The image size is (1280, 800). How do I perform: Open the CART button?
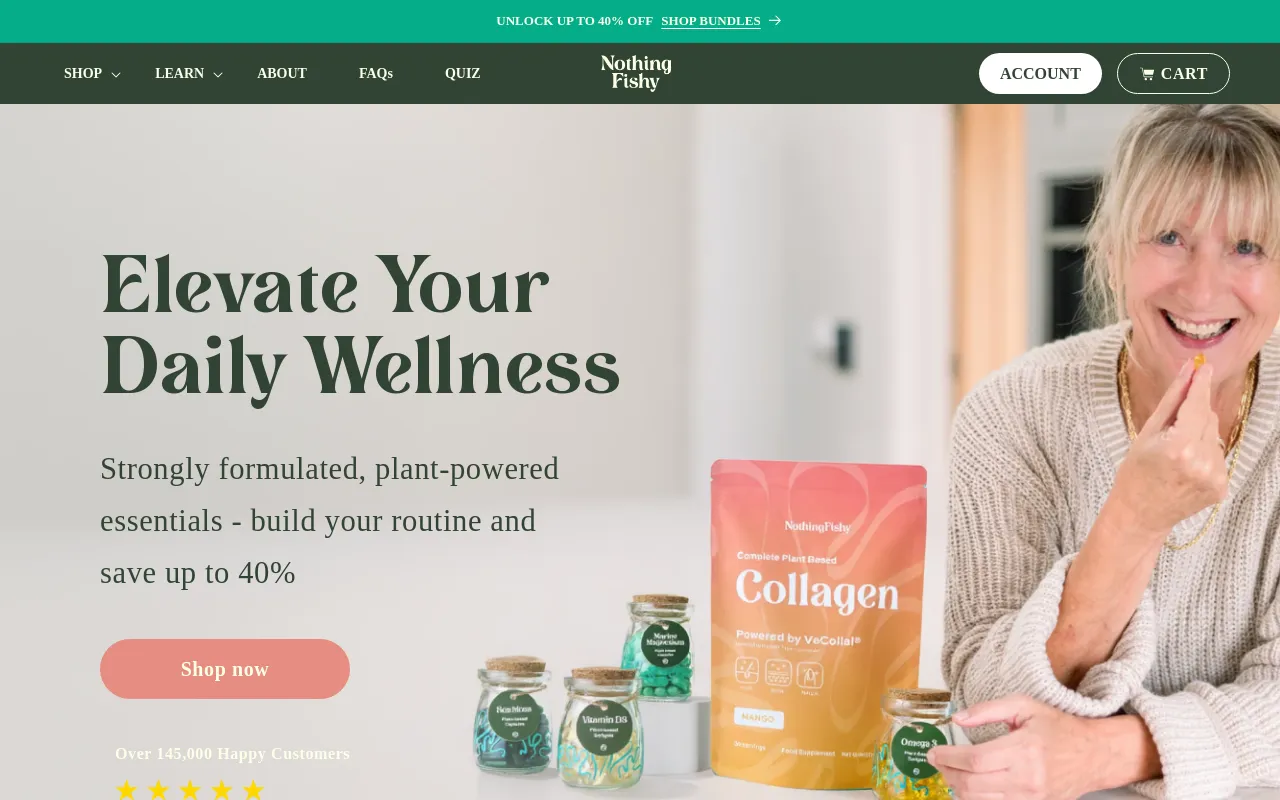point(1173,74)
